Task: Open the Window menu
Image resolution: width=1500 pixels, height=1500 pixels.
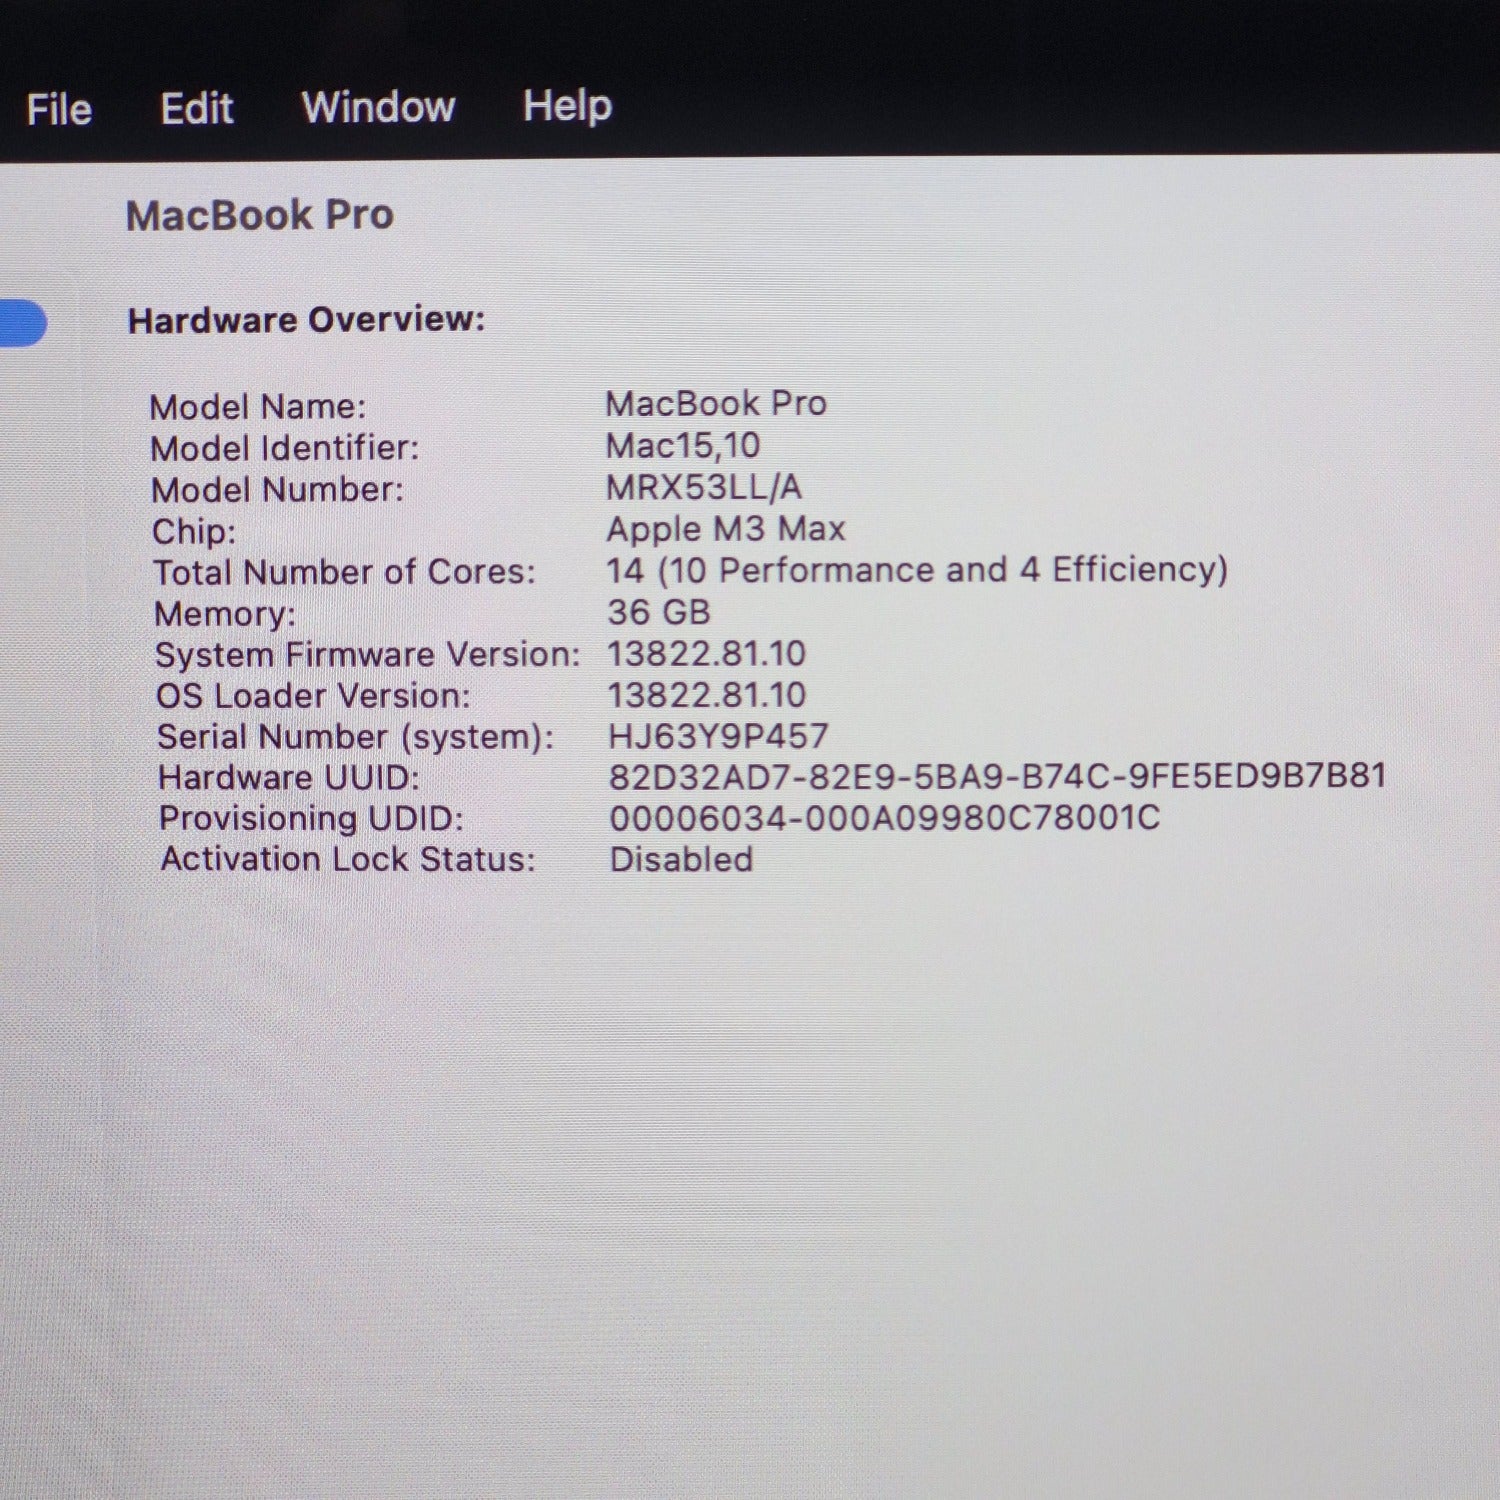Action: point(378,107)
